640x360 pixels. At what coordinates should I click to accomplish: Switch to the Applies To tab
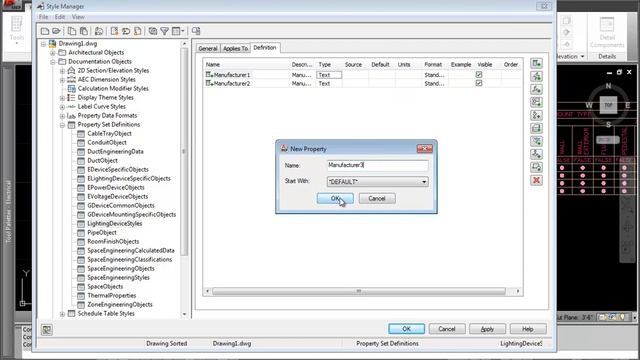(236, 48)
